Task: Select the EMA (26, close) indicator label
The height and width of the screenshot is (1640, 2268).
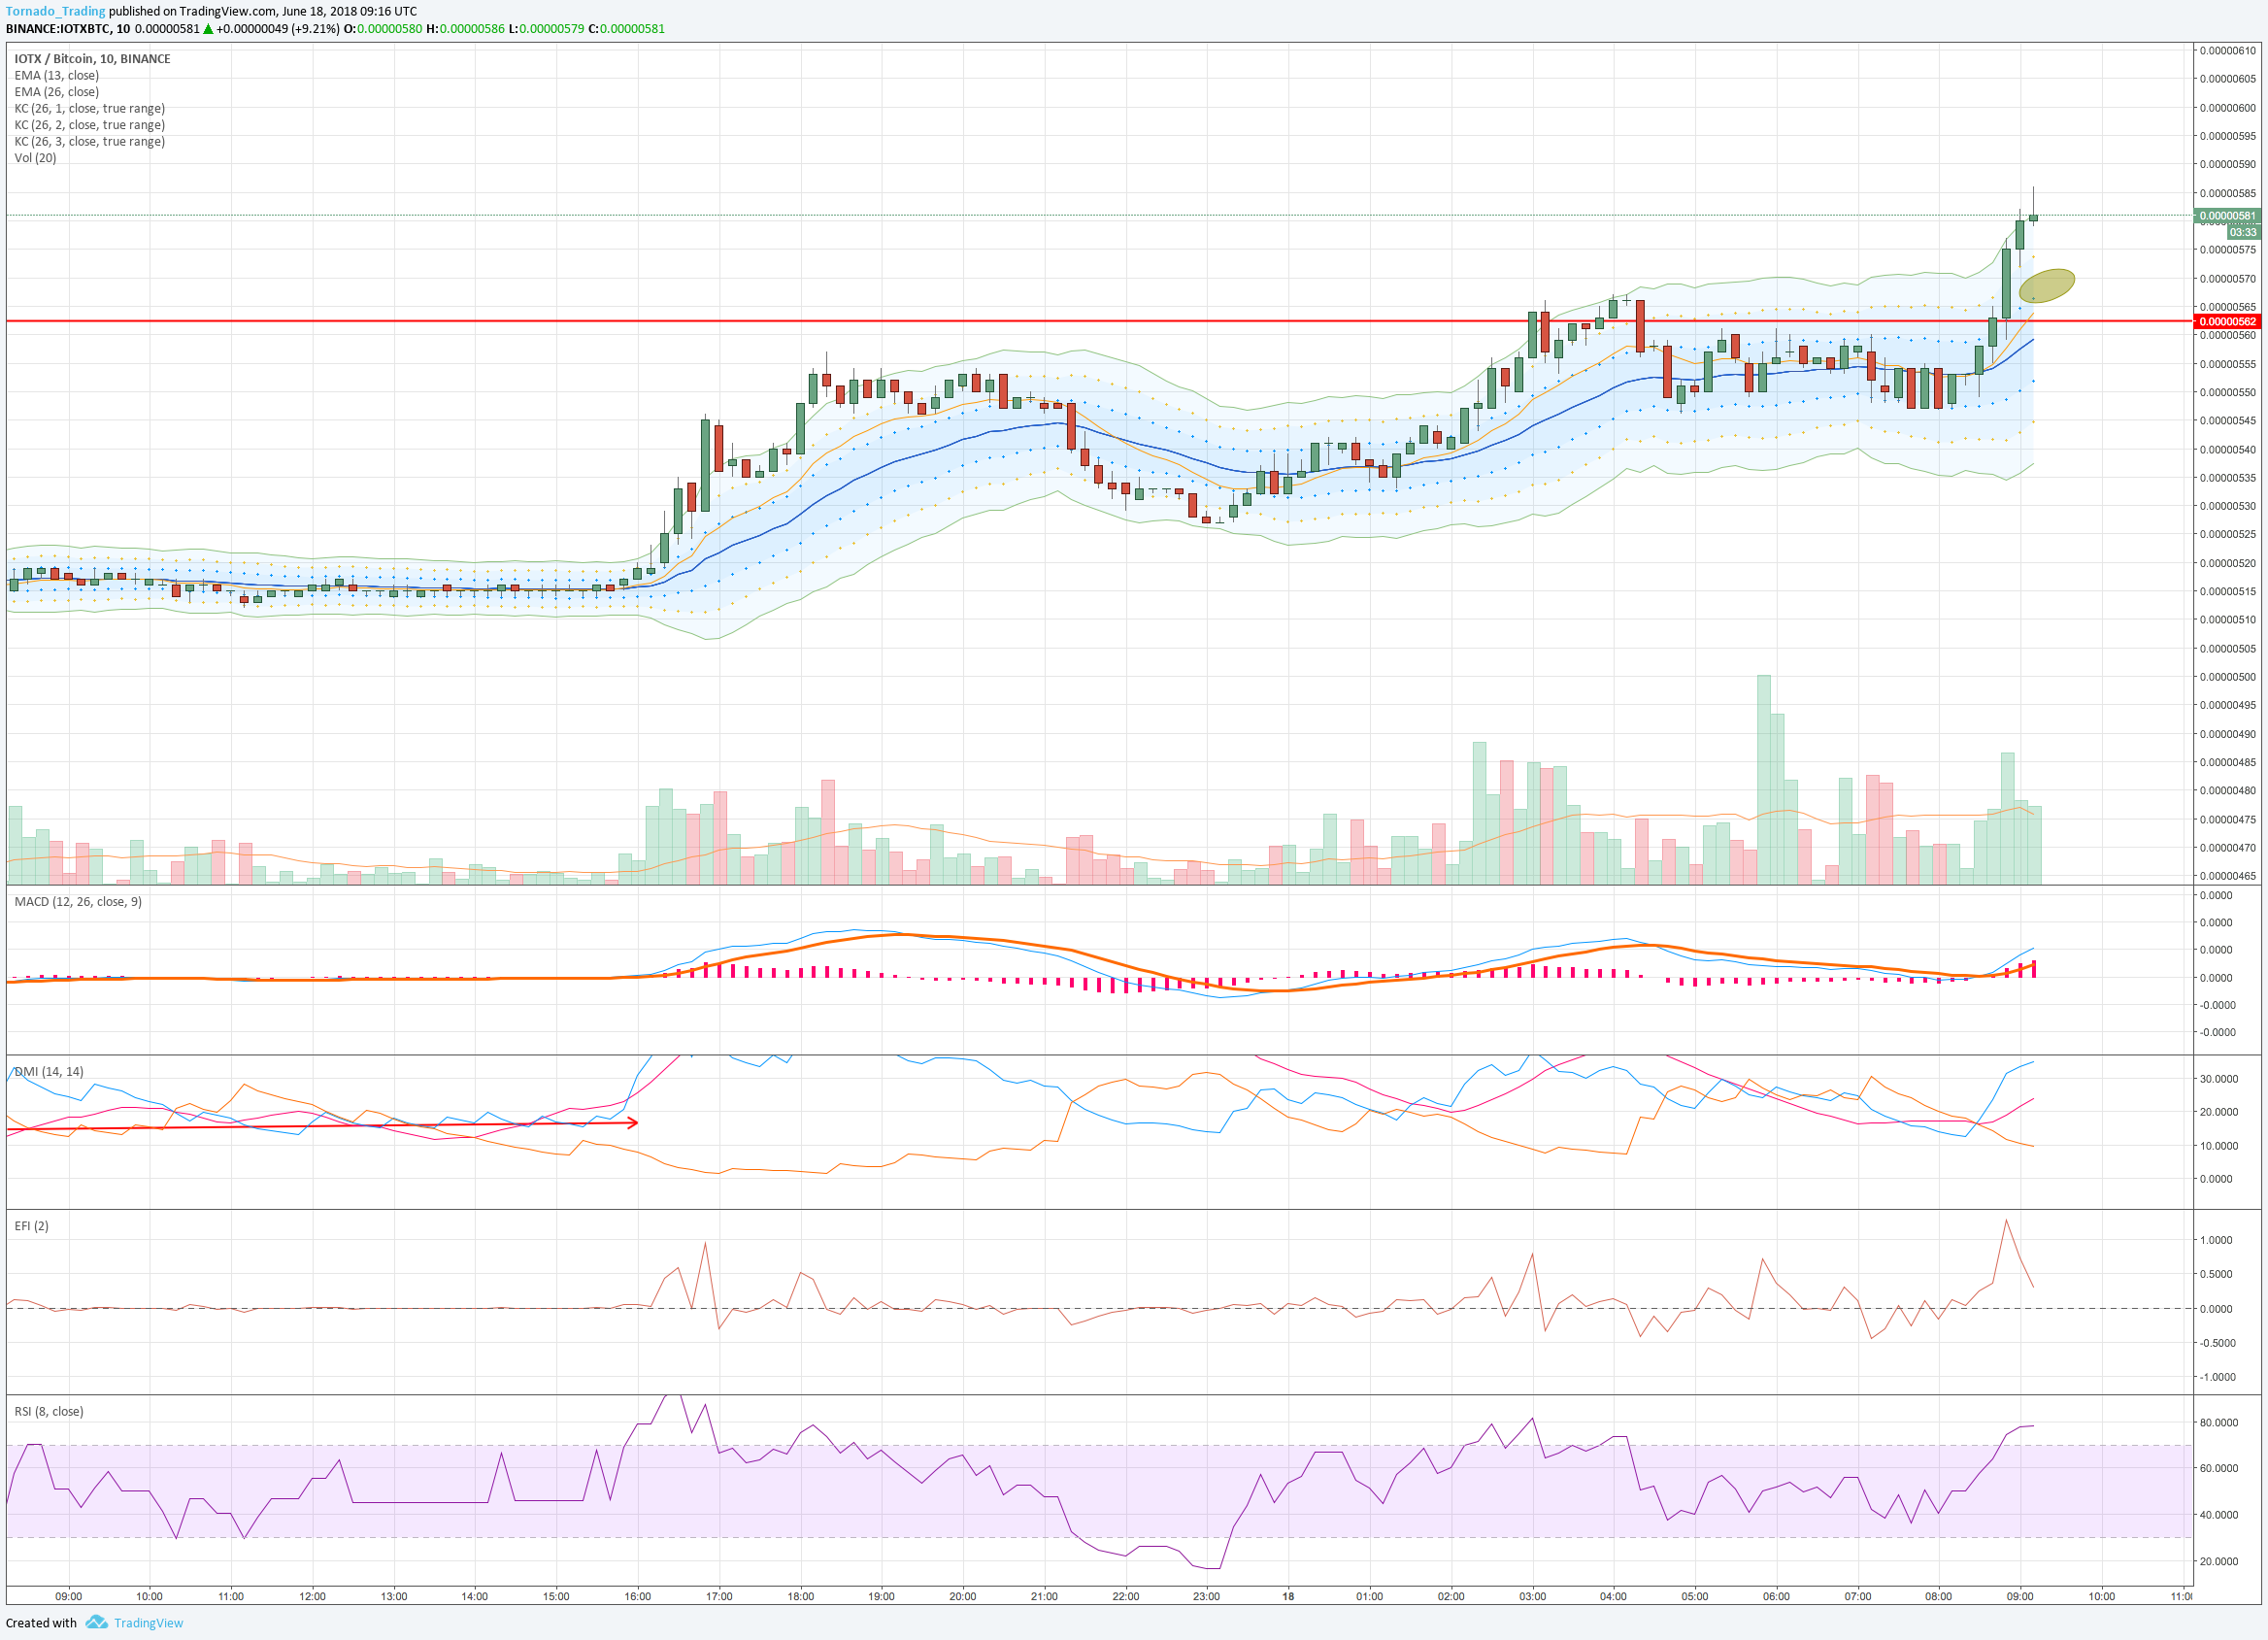Action: tap(56, 92)
